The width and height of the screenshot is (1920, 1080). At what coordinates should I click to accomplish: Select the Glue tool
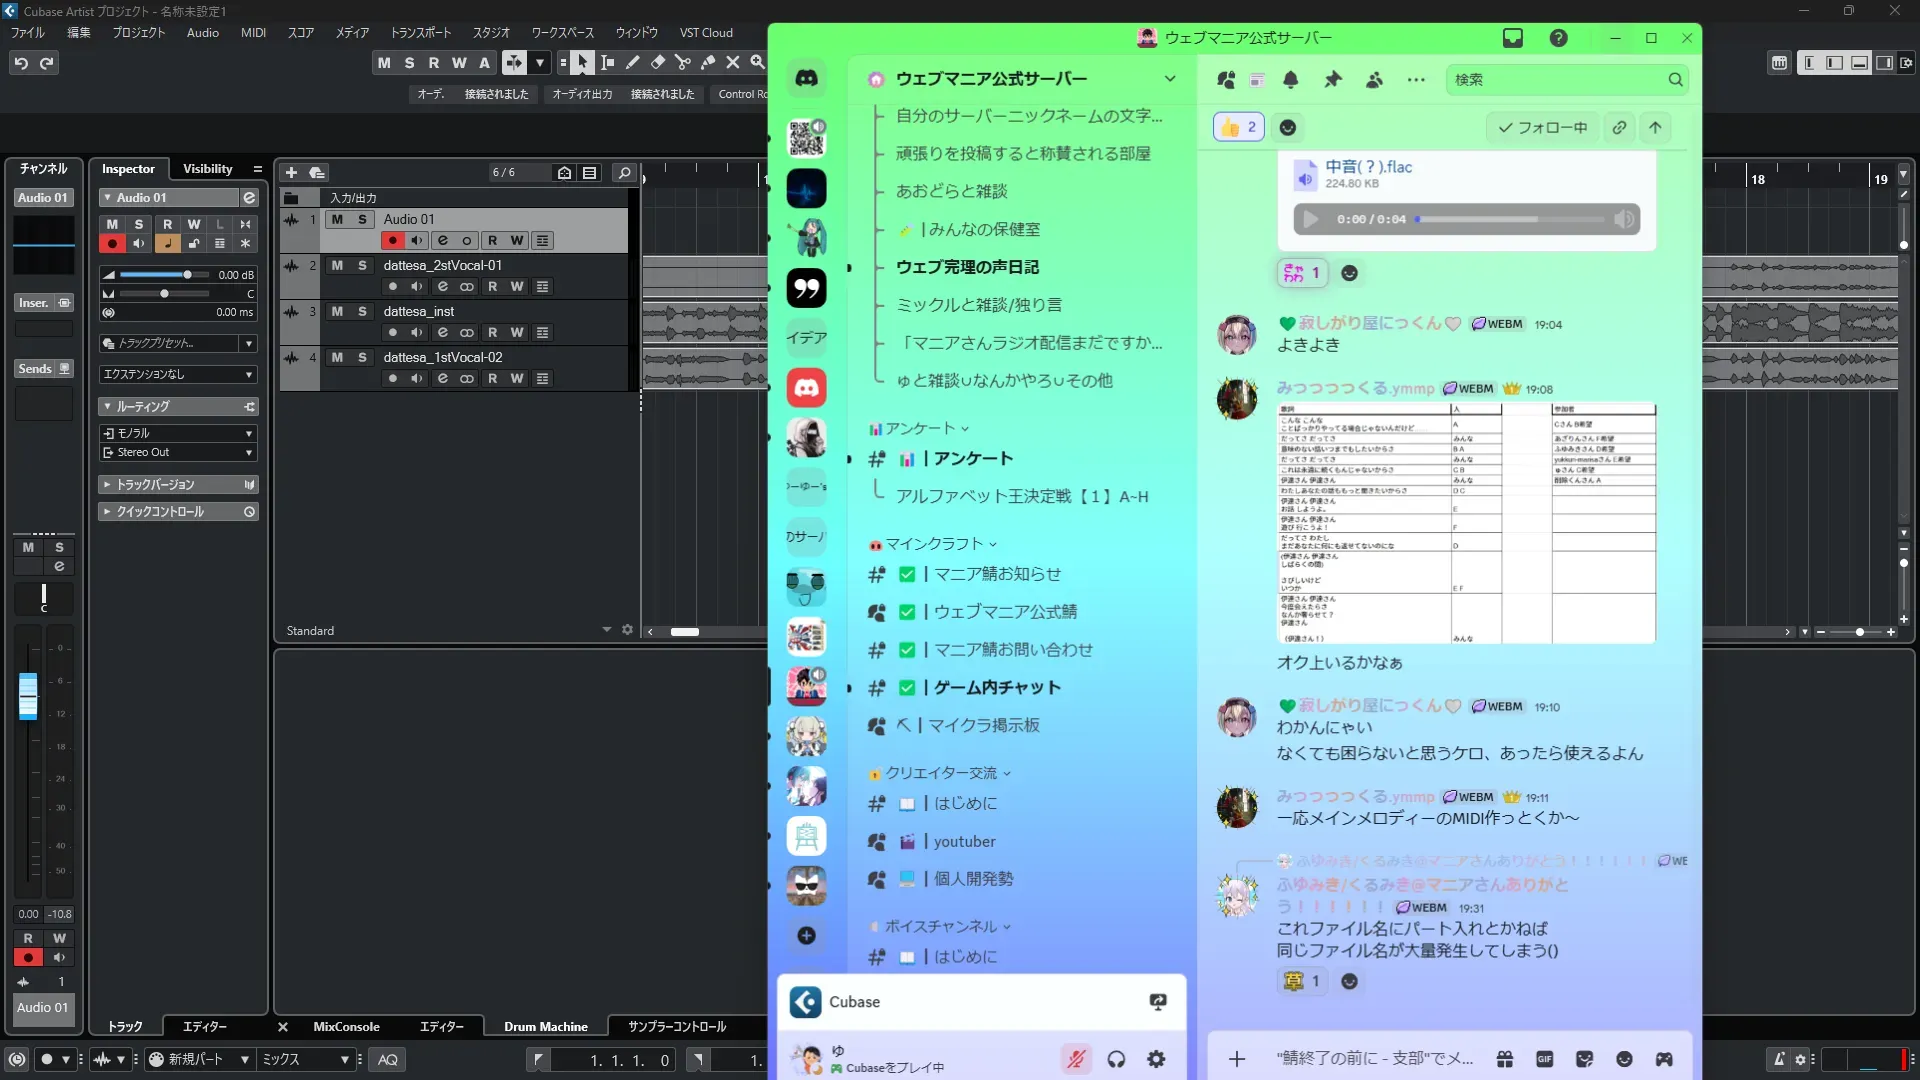tap(708, 62)
